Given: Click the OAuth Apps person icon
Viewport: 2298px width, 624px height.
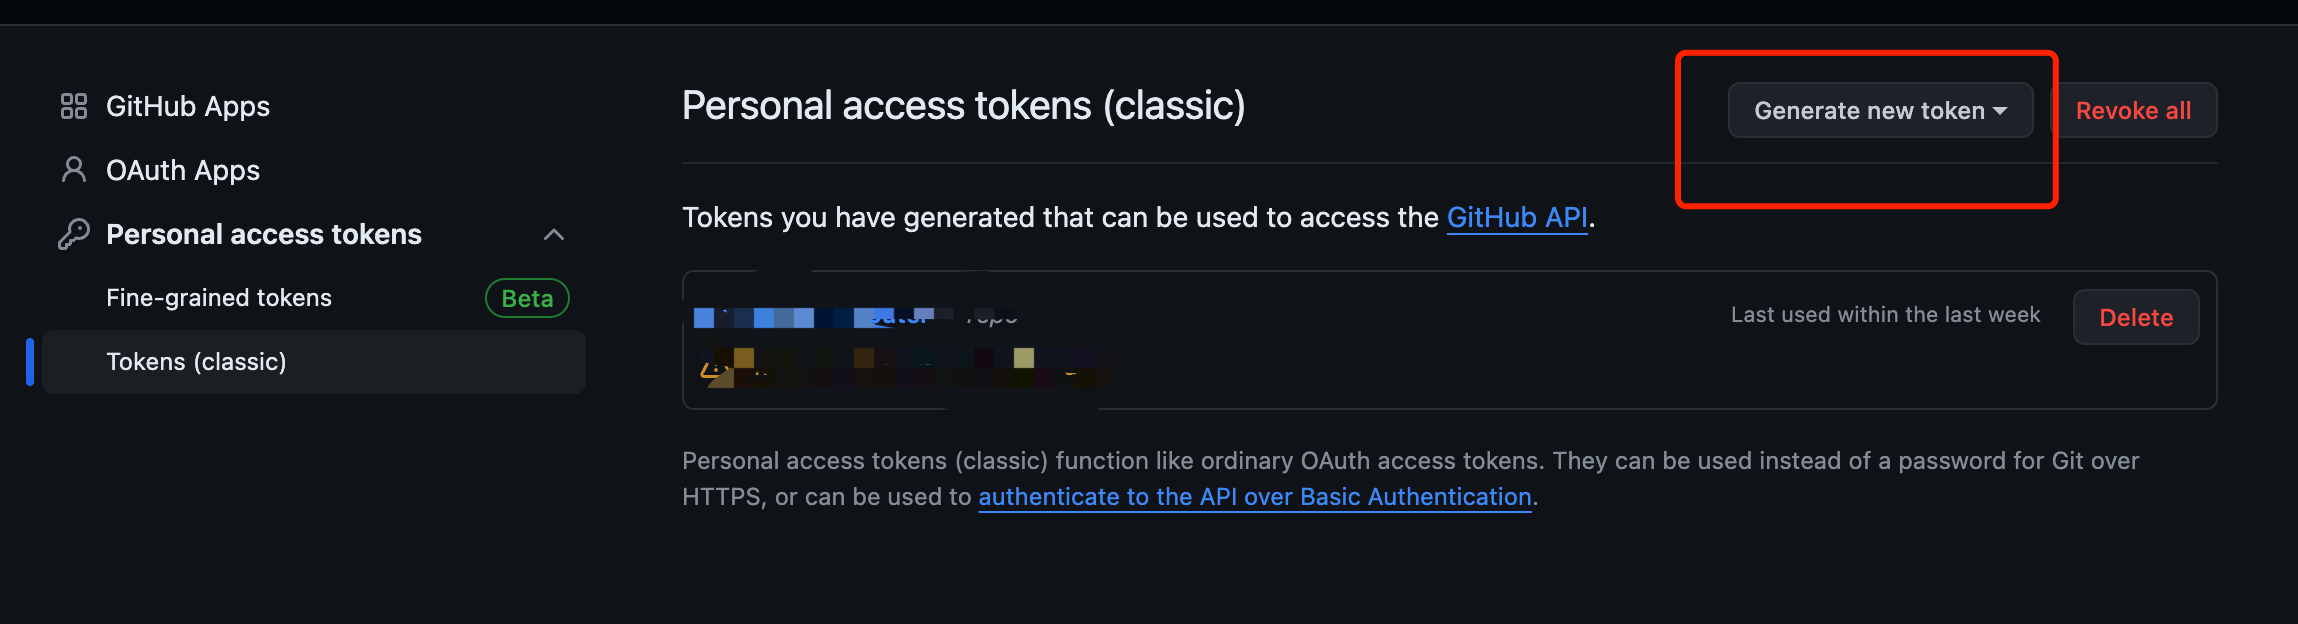Looking at the screenshot, I should pos(74,170).
